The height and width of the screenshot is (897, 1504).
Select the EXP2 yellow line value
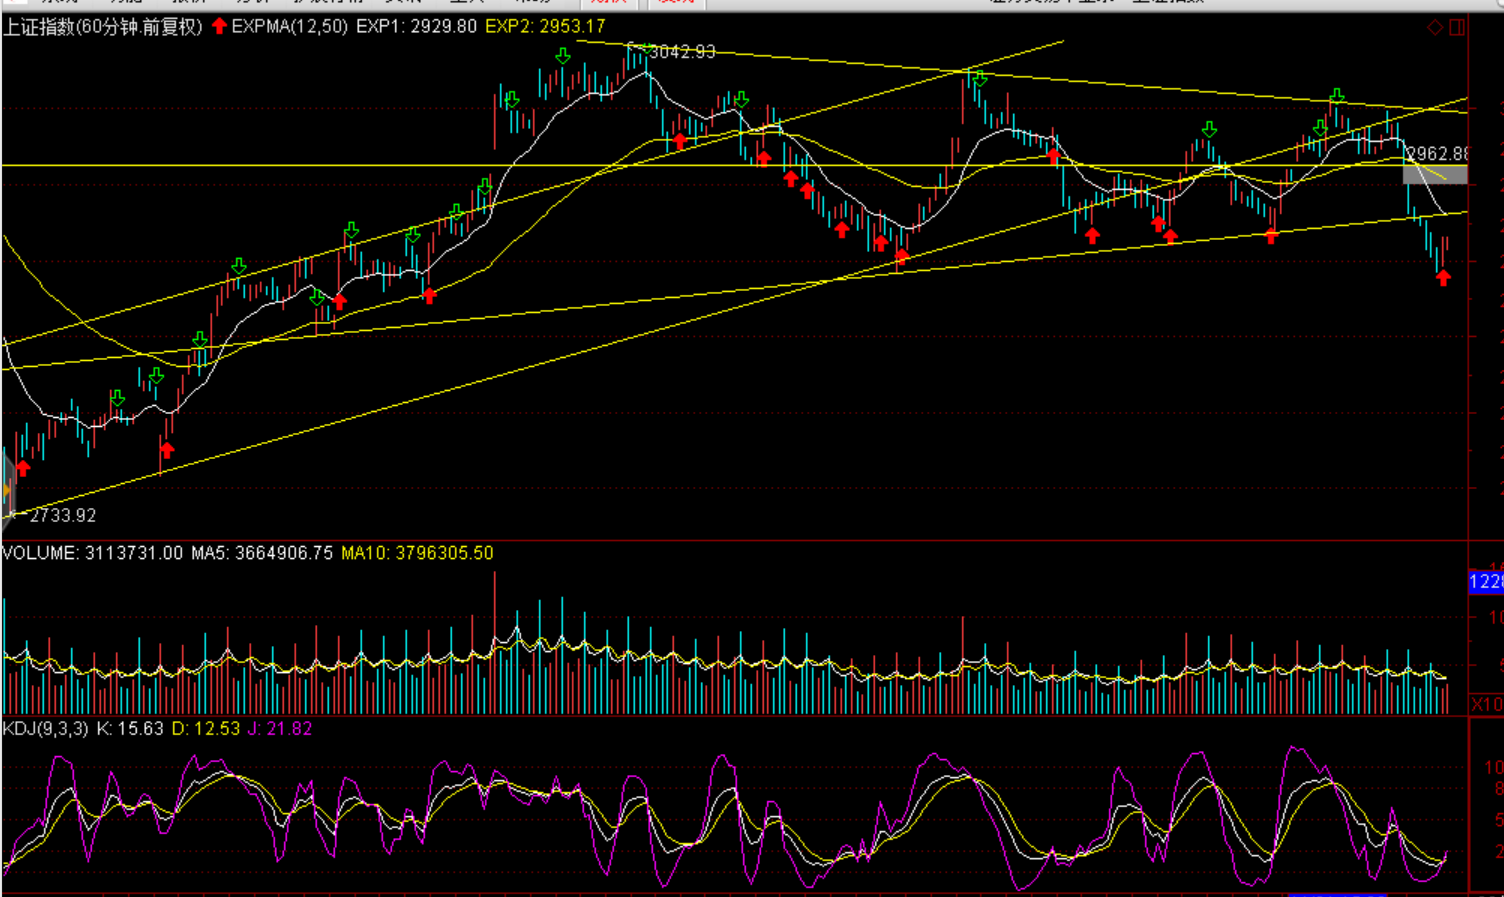click(x=545, y=27)
